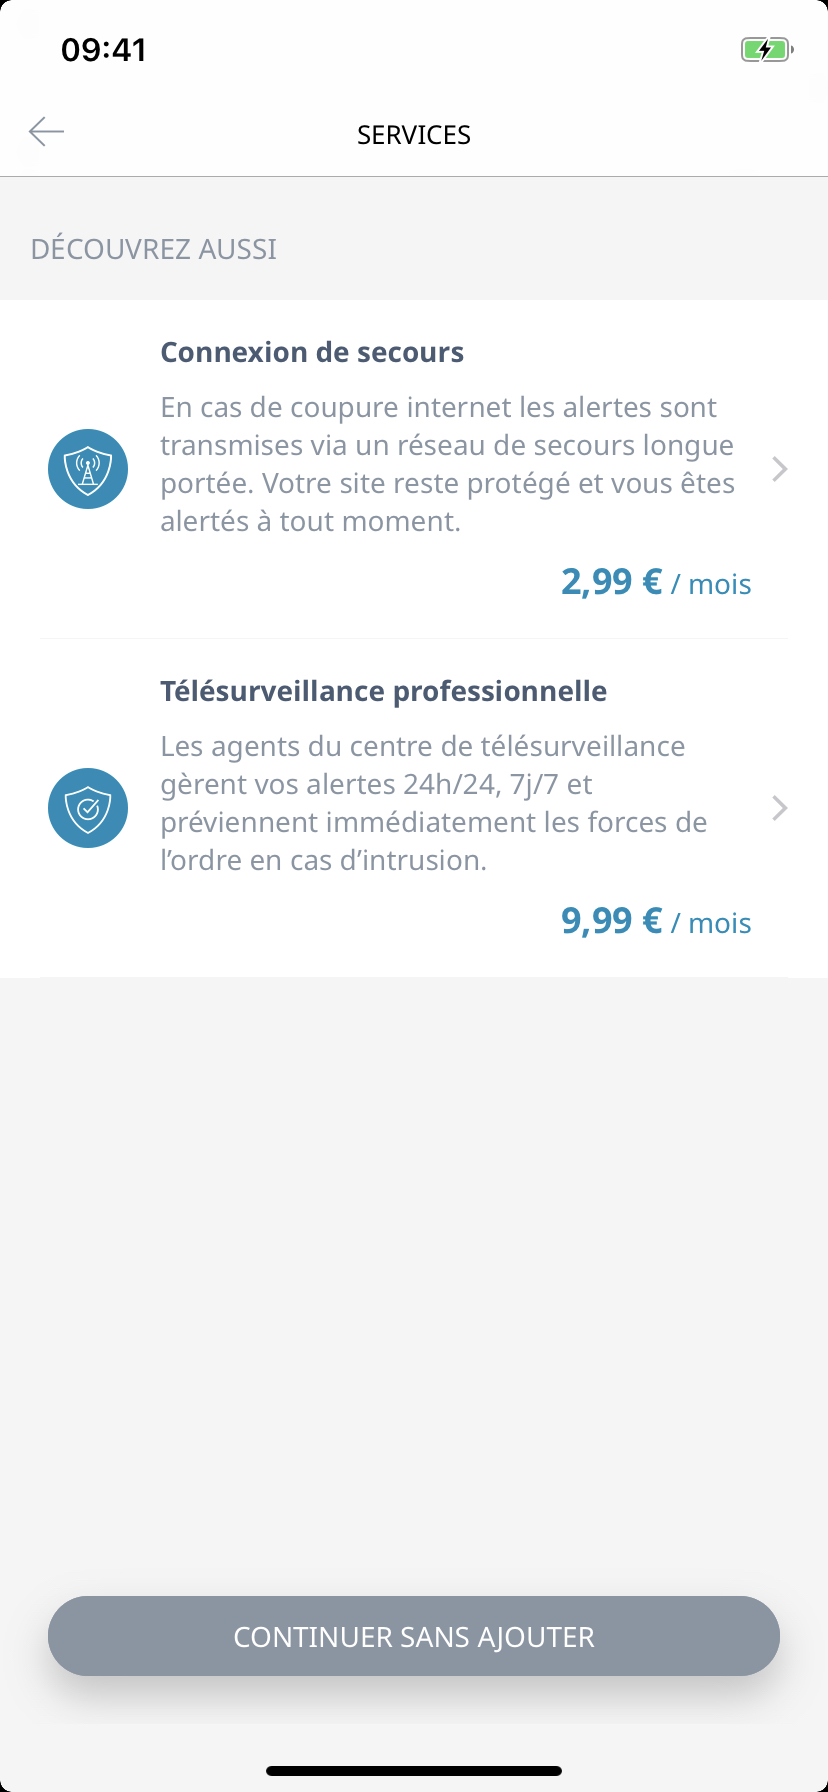Tap the empty gray area below services list
The height and width of the screenshot is (1792, 828).
(414, 1280)
